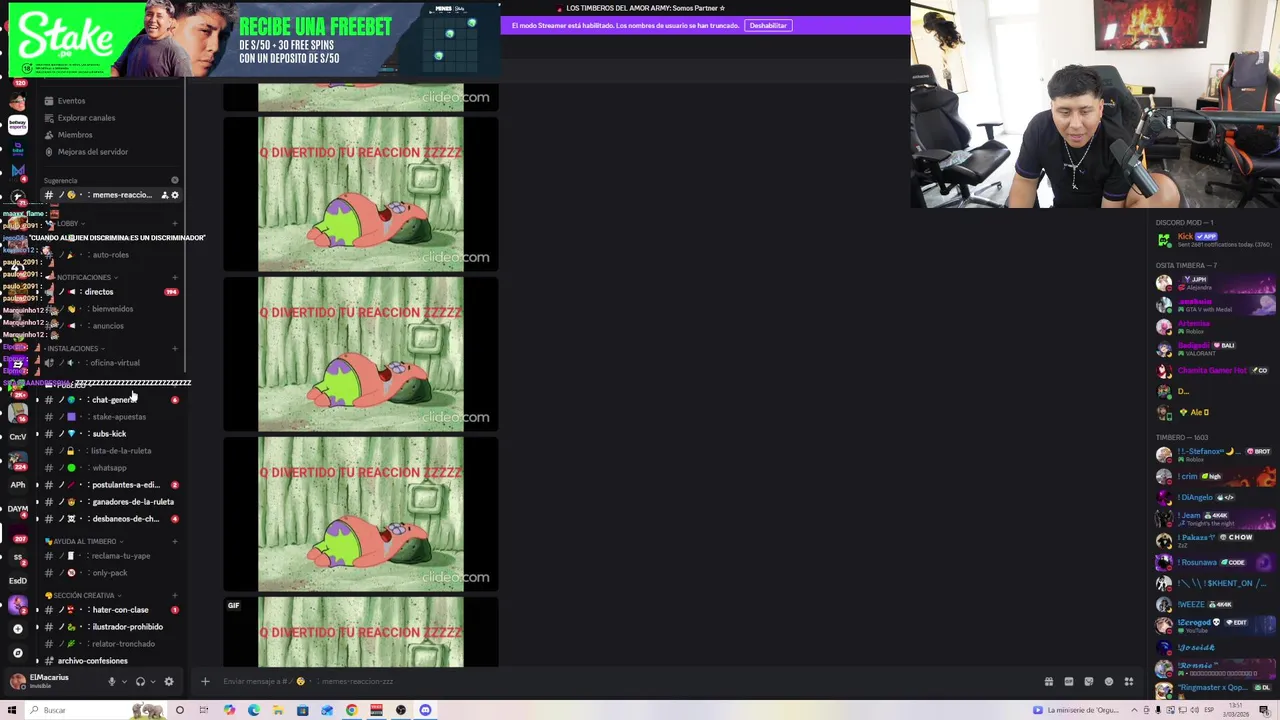Open microphone input options dropdown

pos(124,682)
